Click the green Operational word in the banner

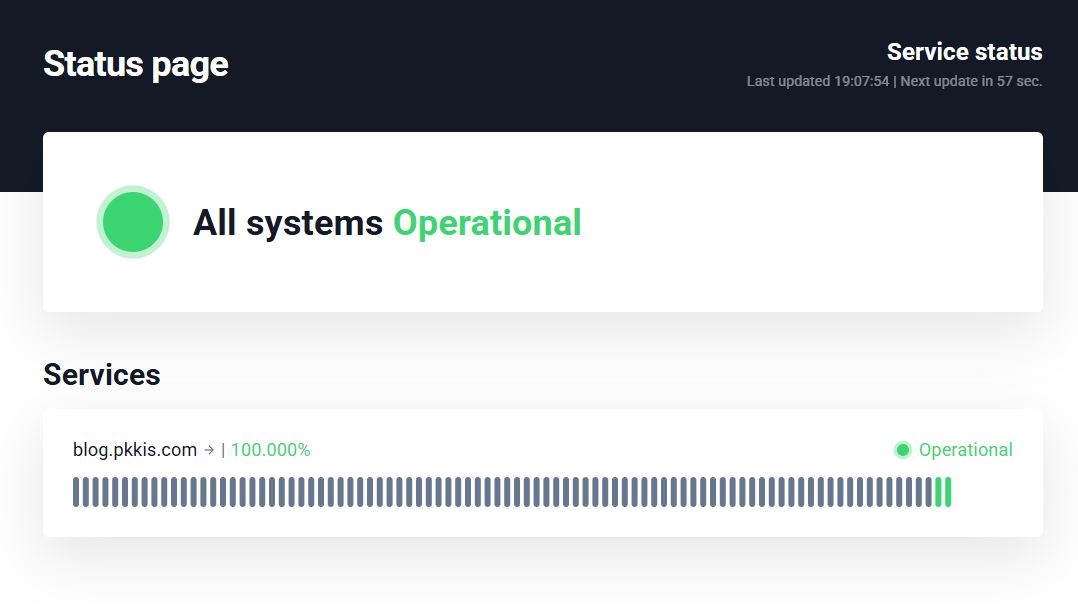pos(487,222)
